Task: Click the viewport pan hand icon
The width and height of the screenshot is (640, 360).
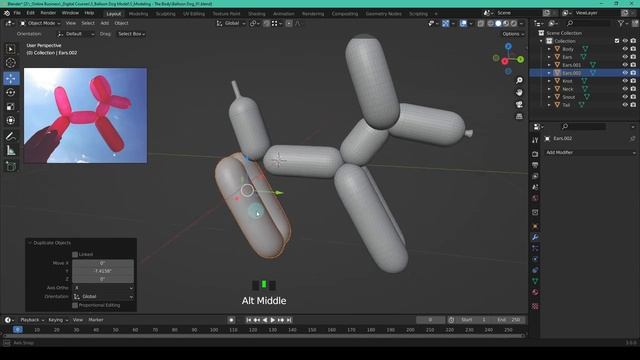Action: (x=519, y=93)
